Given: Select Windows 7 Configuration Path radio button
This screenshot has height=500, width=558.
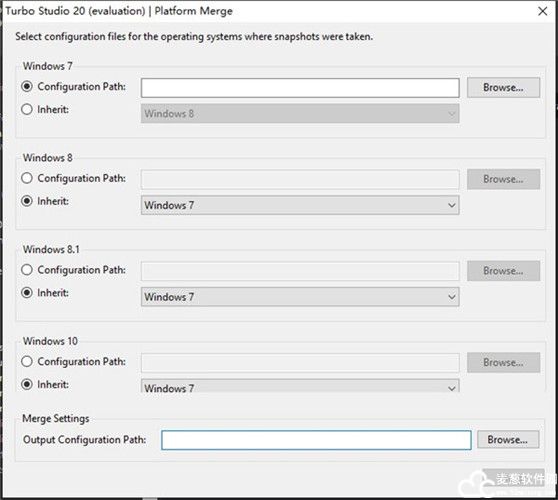Looking at the screenshot, I should [x=27, y=86].
